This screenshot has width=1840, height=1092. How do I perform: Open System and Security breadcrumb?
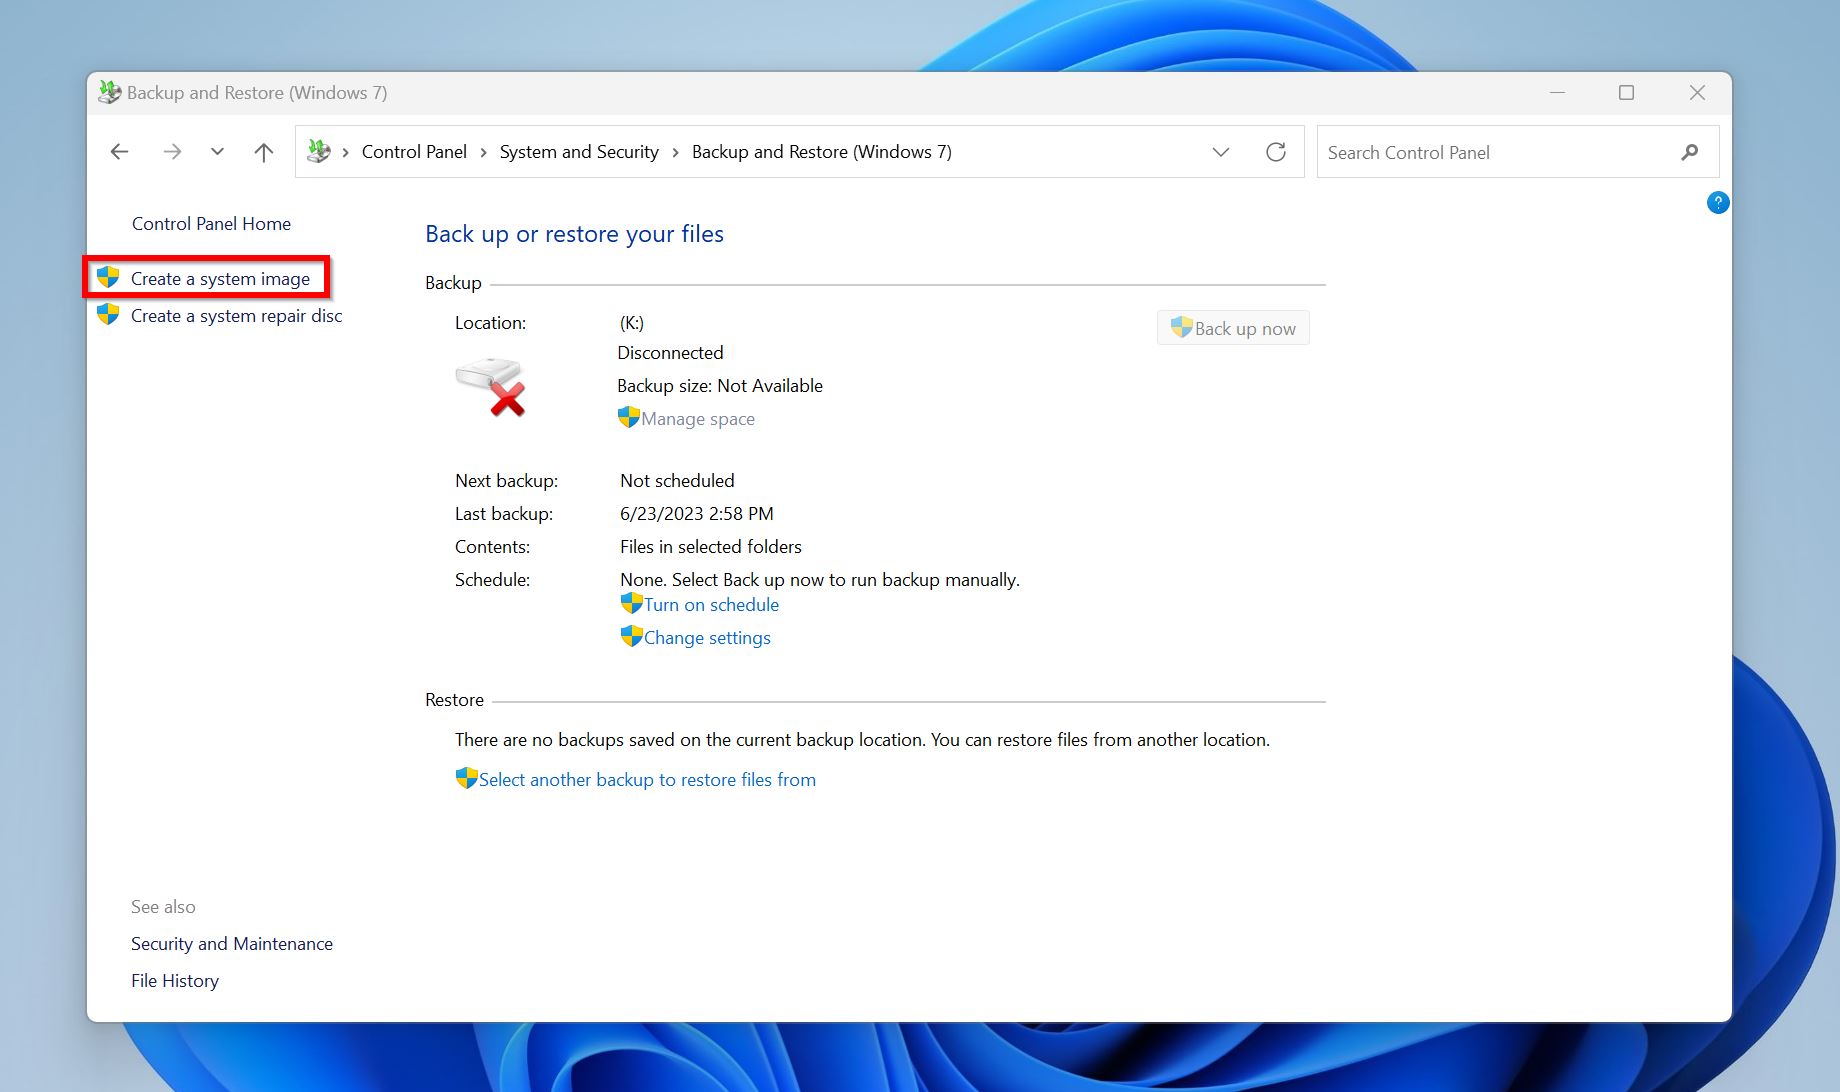coord(579,152)
